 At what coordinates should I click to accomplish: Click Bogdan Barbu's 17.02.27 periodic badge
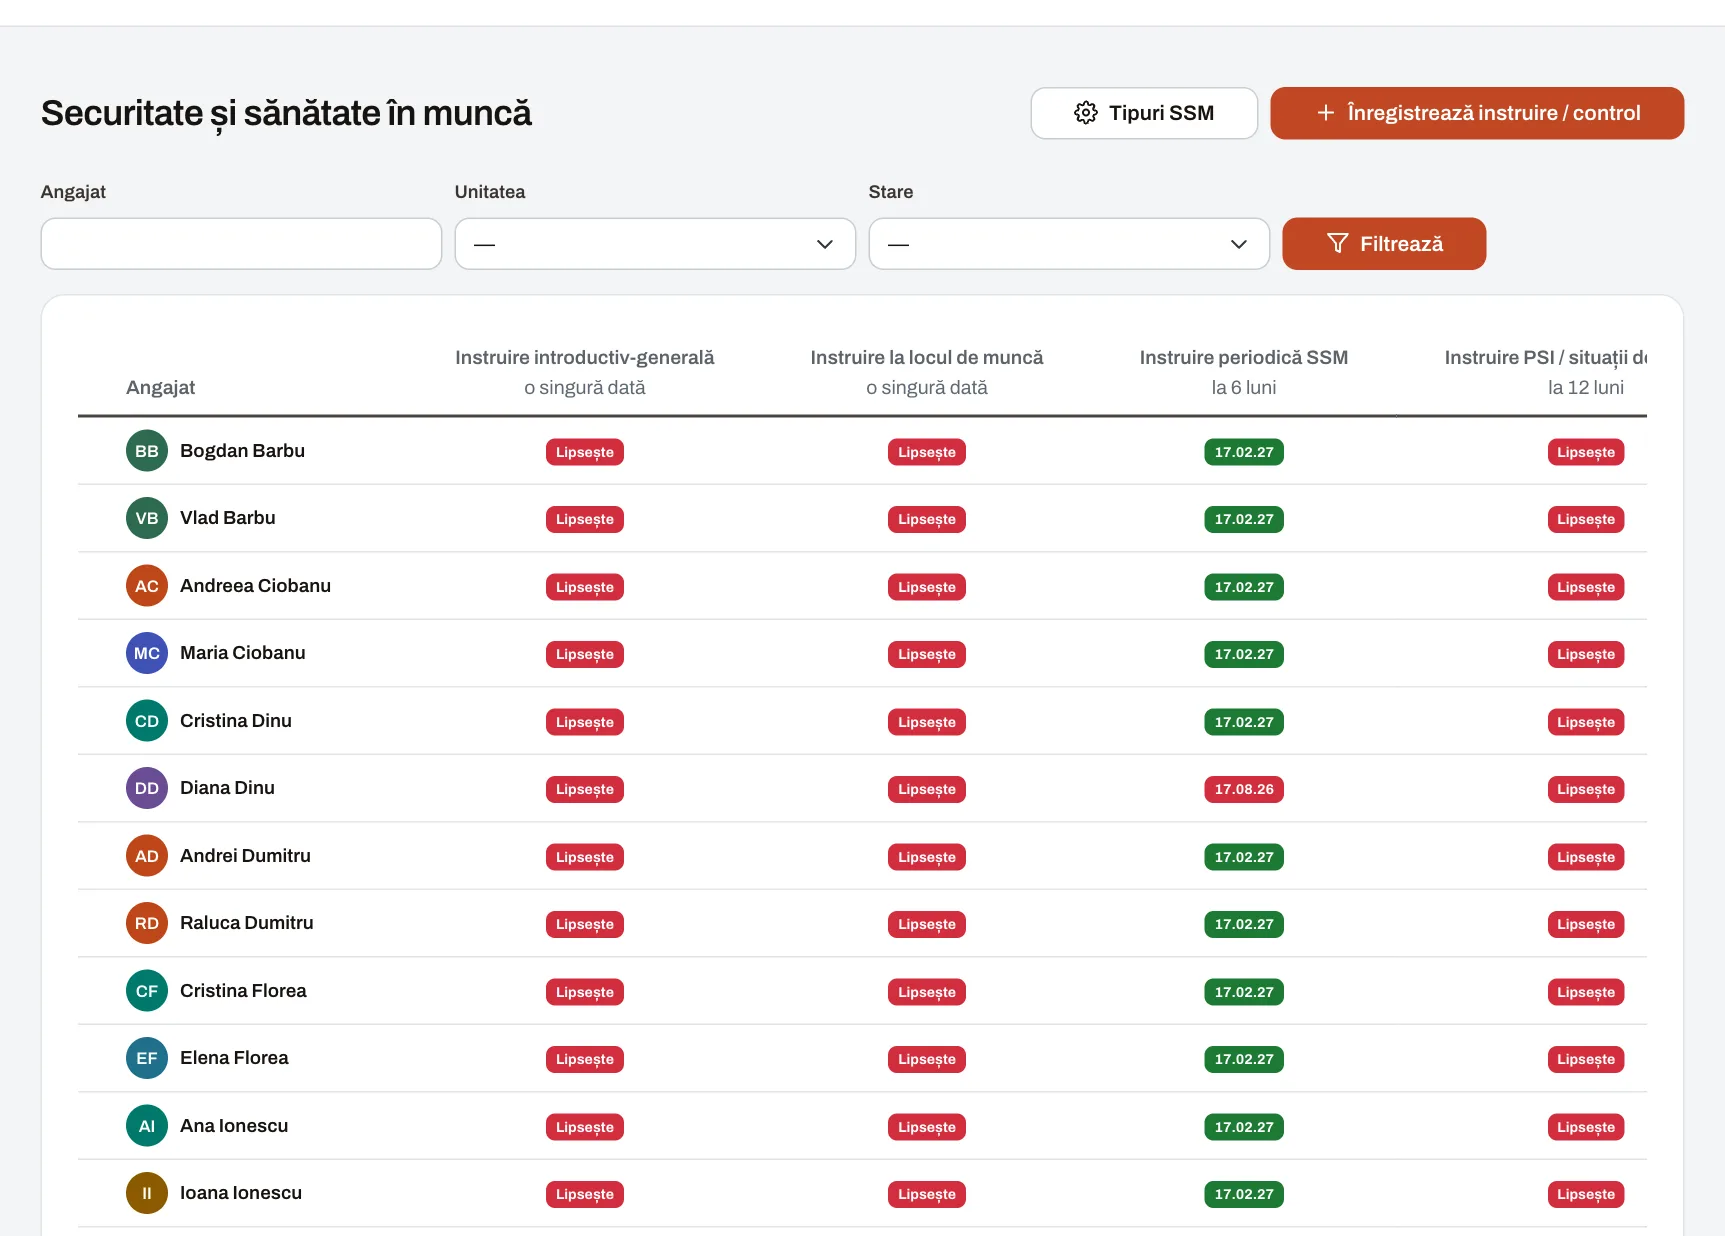(1244, 452)
